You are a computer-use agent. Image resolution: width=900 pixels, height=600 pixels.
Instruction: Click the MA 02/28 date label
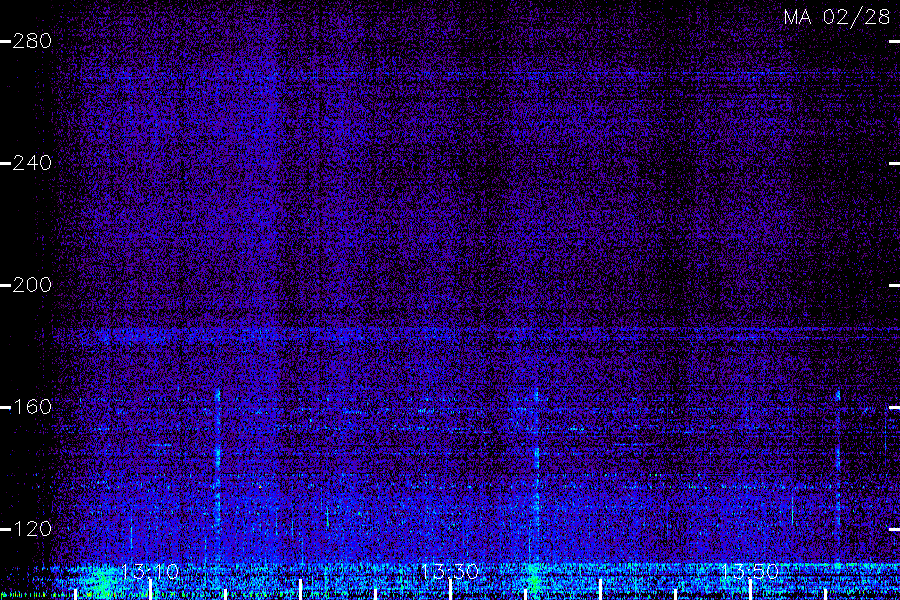pos(837,17)
